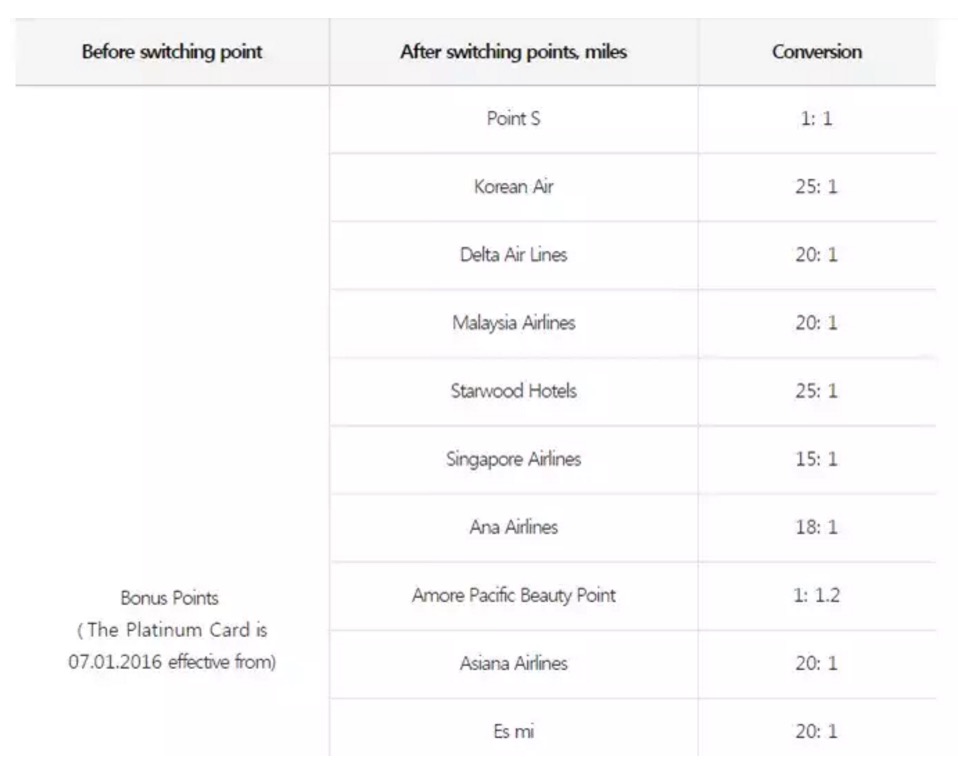This screenshot has height=782, width=958.
Task: Click the Conversion column header
Action: pos(817,52)
